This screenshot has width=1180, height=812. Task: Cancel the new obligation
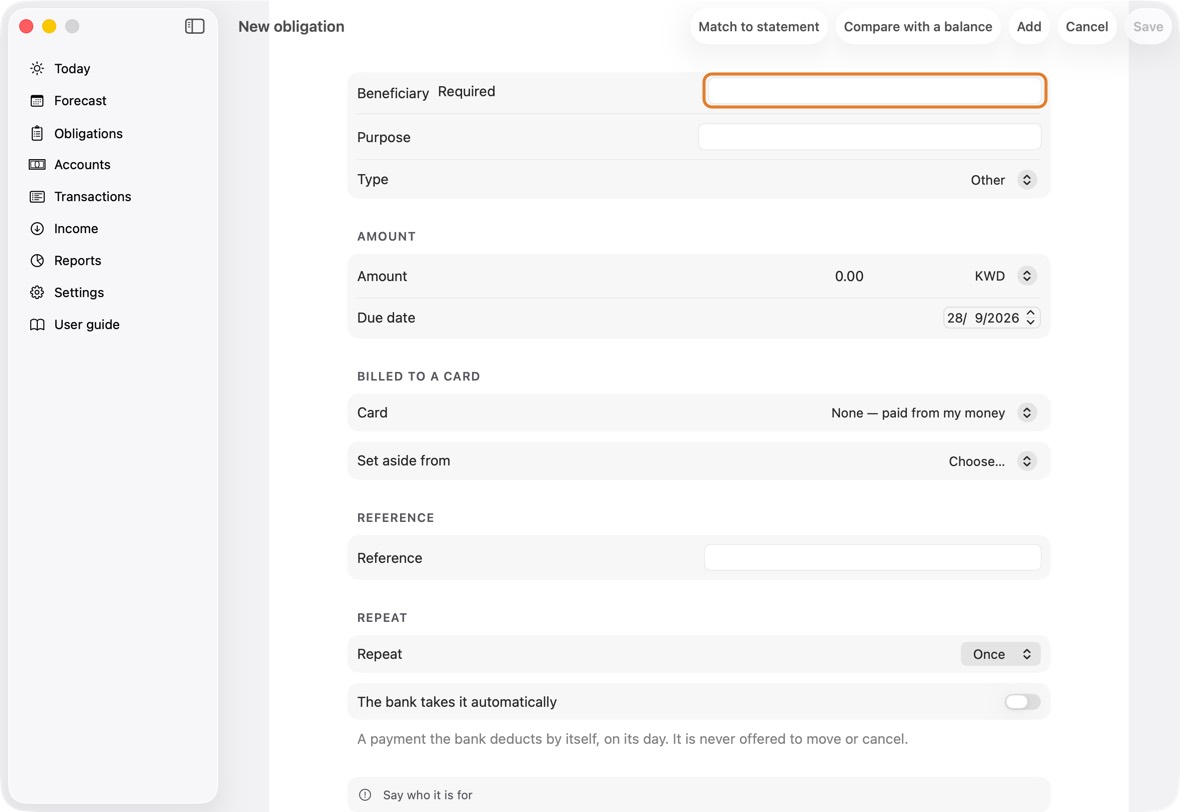point(1087,26)
